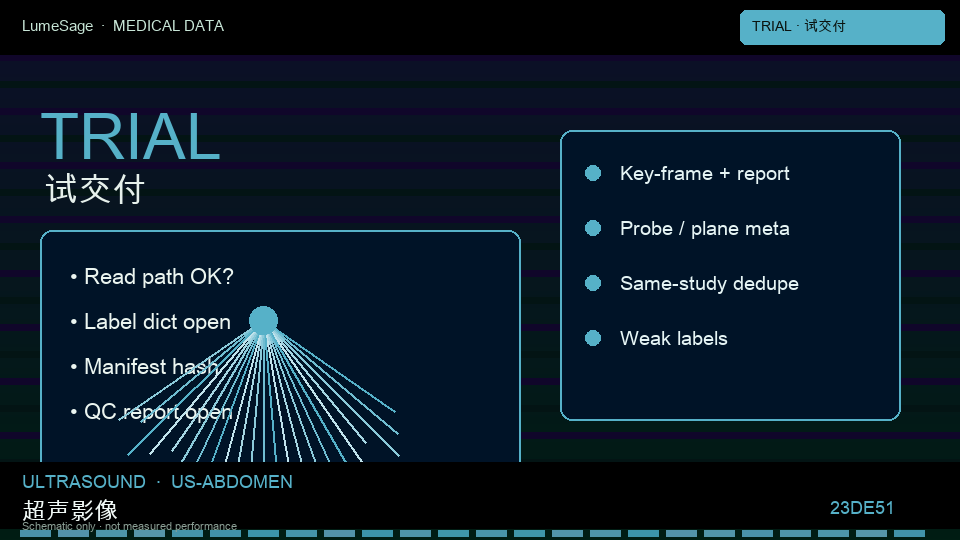Click the TRIAL · 试交付 badge button
This screenshot has width=960, height=540.
842,27
